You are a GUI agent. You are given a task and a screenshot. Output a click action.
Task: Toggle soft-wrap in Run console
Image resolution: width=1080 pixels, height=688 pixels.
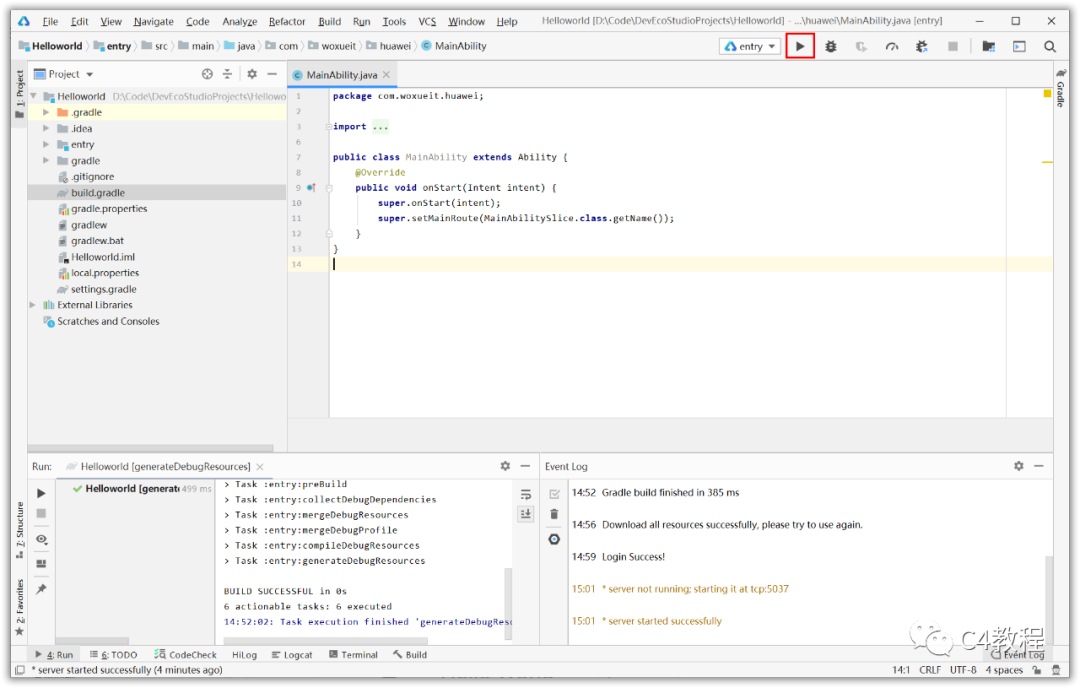tap(526, 494)
